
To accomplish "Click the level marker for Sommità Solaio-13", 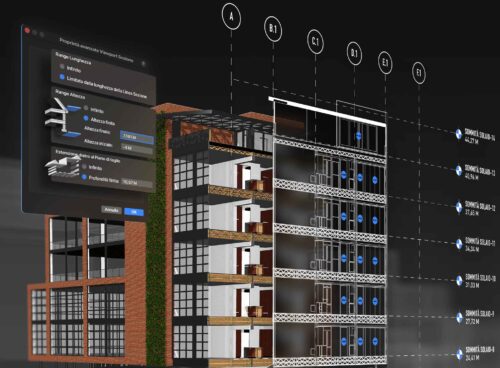I will tap(459, 170).
